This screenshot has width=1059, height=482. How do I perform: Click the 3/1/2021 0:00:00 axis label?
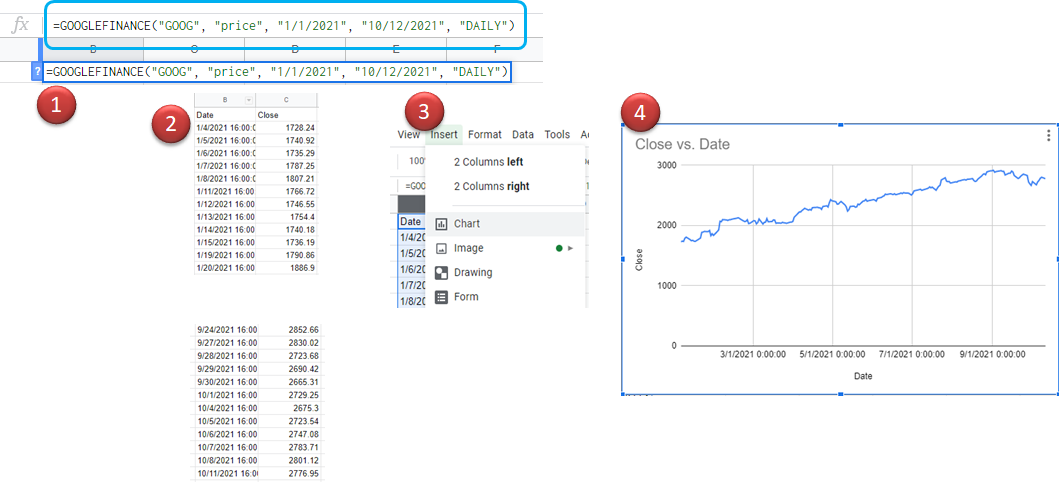752,354
